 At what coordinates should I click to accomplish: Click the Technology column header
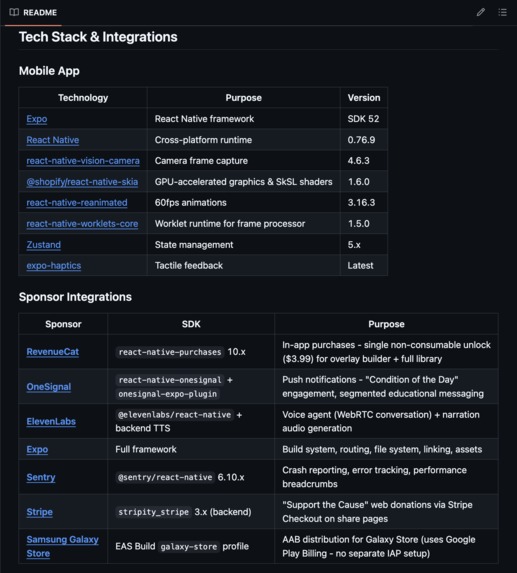(83, 98)
